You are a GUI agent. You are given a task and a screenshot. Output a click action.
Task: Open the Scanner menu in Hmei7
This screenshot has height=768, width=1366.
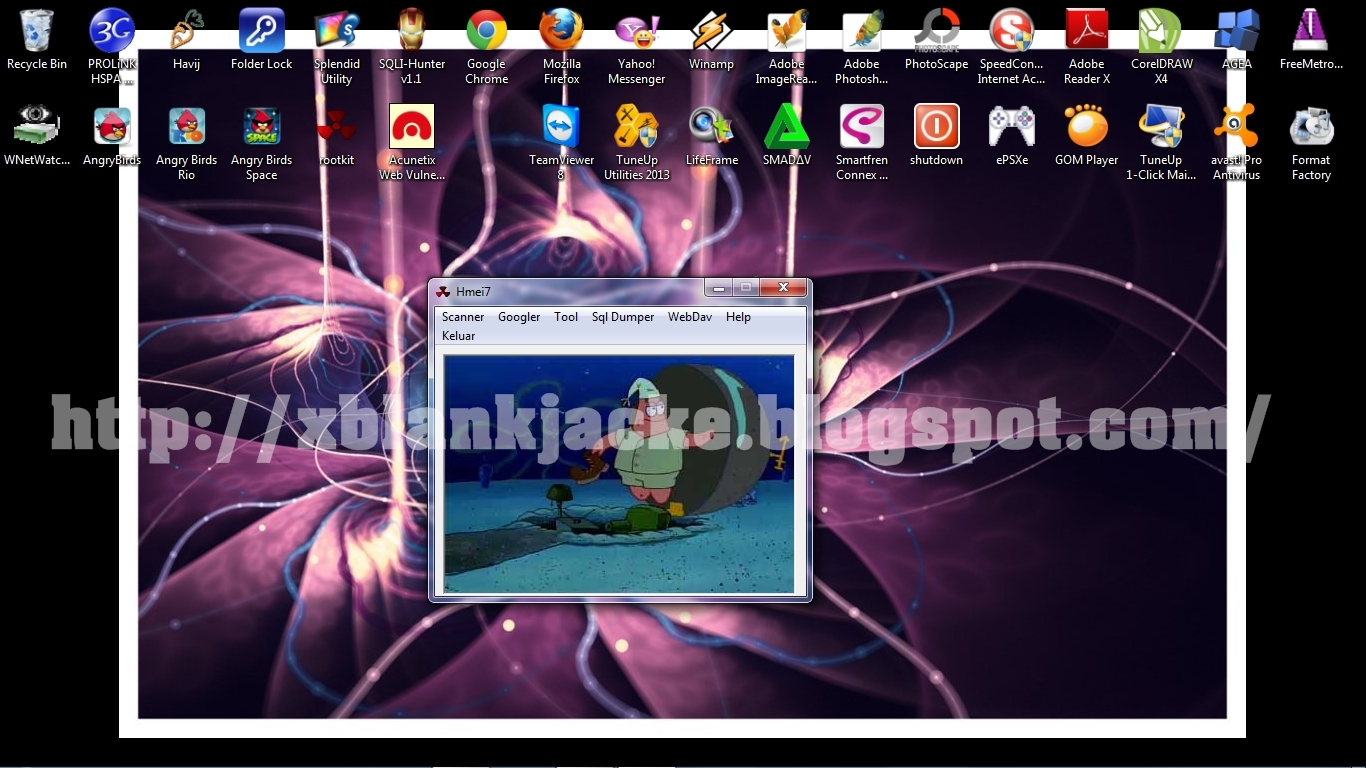pyautogui.click(x=463, y=317)
